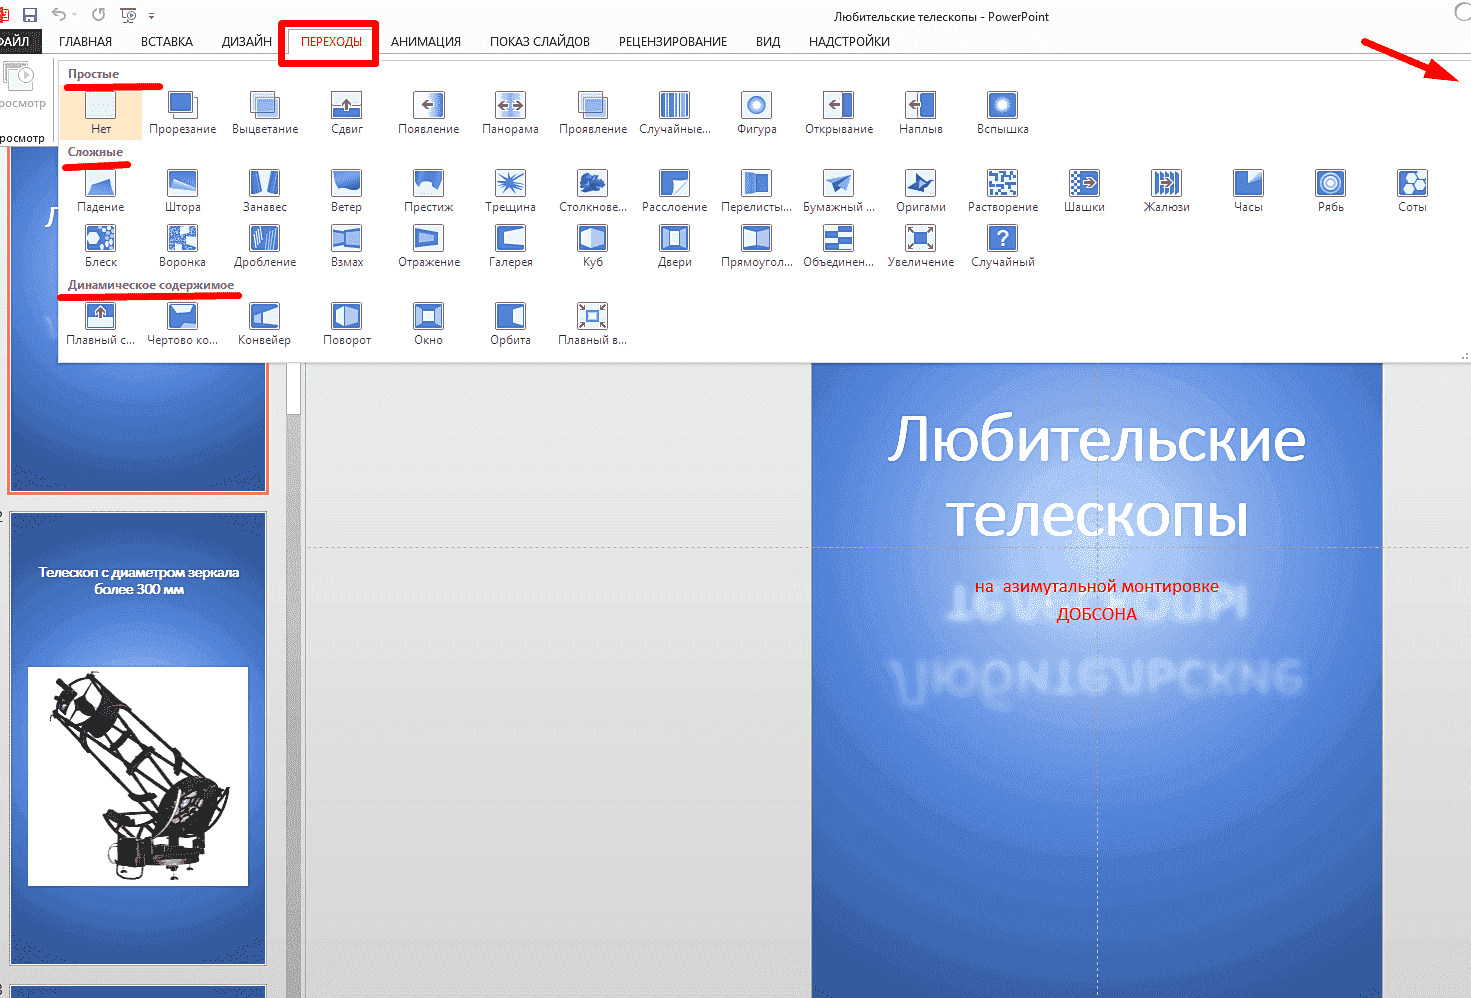Select the Конвейер dynamic transition
1471x998 pixels.
click(264, 323)
